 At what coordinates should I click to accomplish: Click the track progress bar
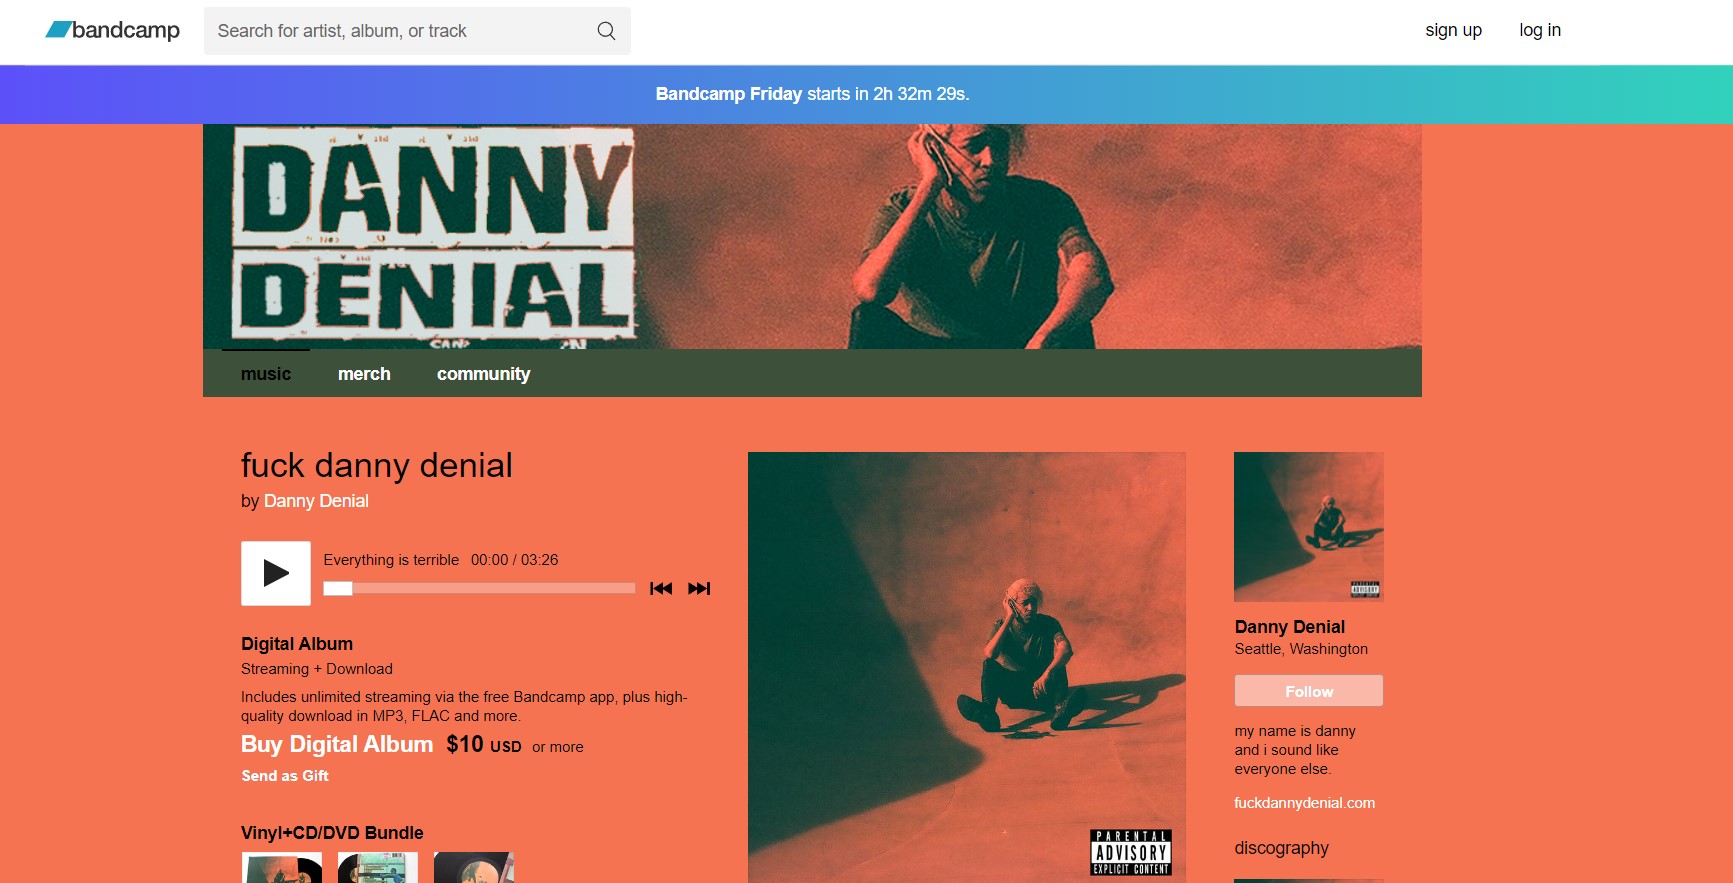(479, 588)
